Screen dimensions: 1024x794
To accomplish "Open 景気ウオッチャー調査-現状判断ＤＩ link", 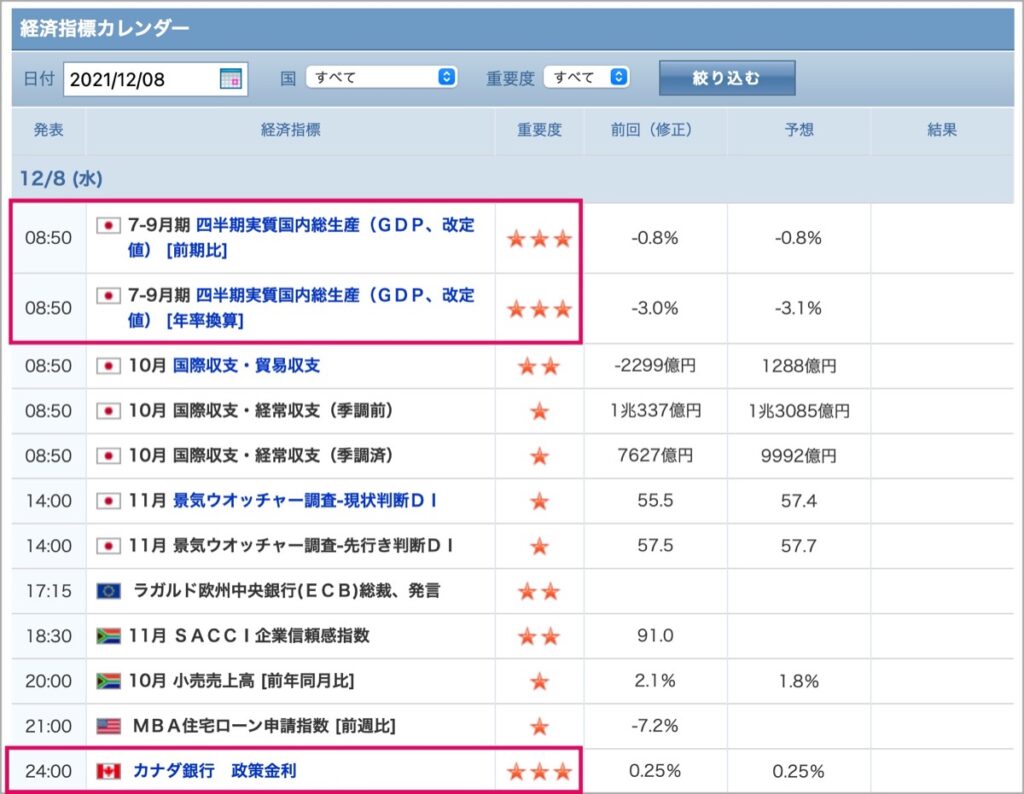I will point(306,501).
